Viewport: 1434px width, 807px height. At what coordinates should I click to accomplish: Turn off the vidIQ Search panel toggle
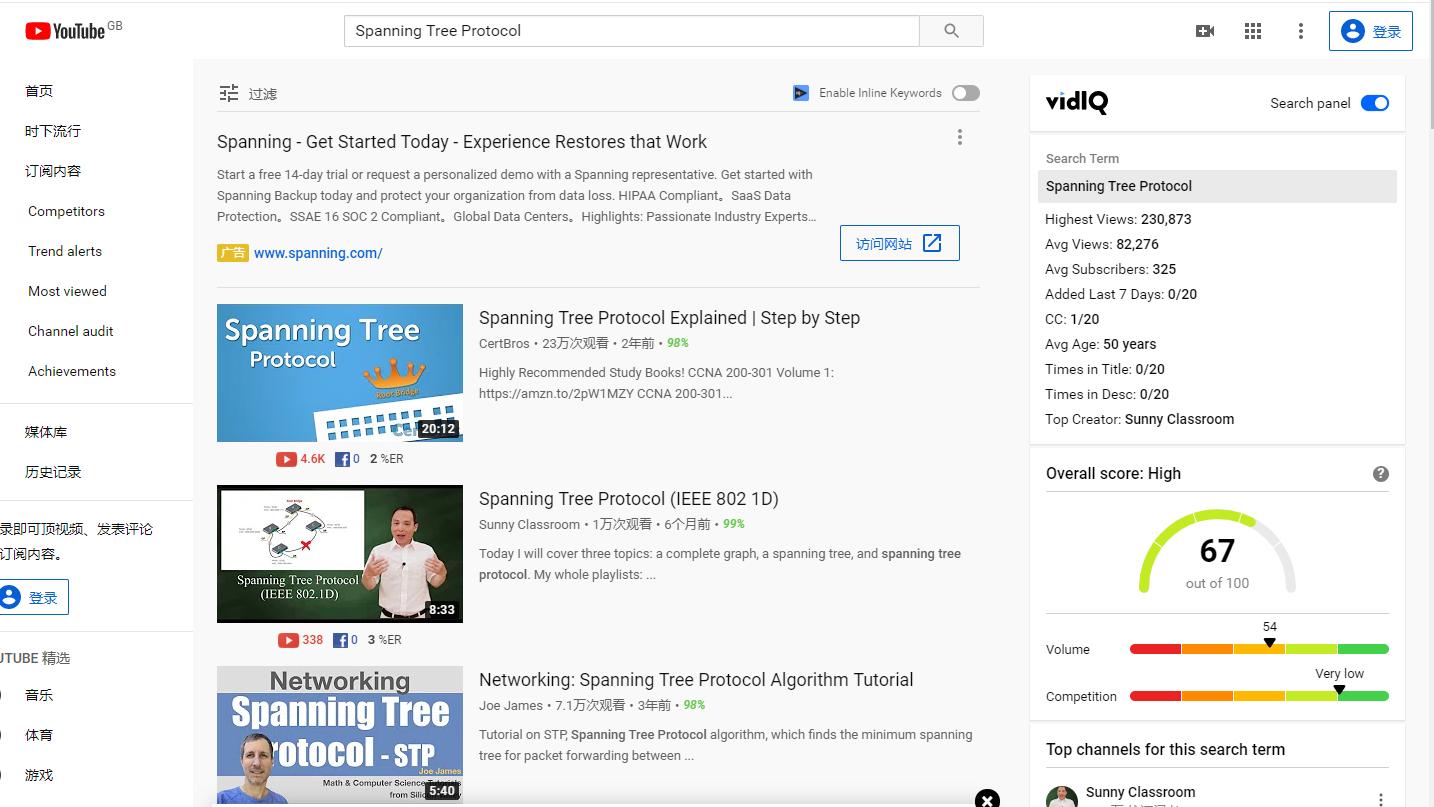(x=1375, y=103)
